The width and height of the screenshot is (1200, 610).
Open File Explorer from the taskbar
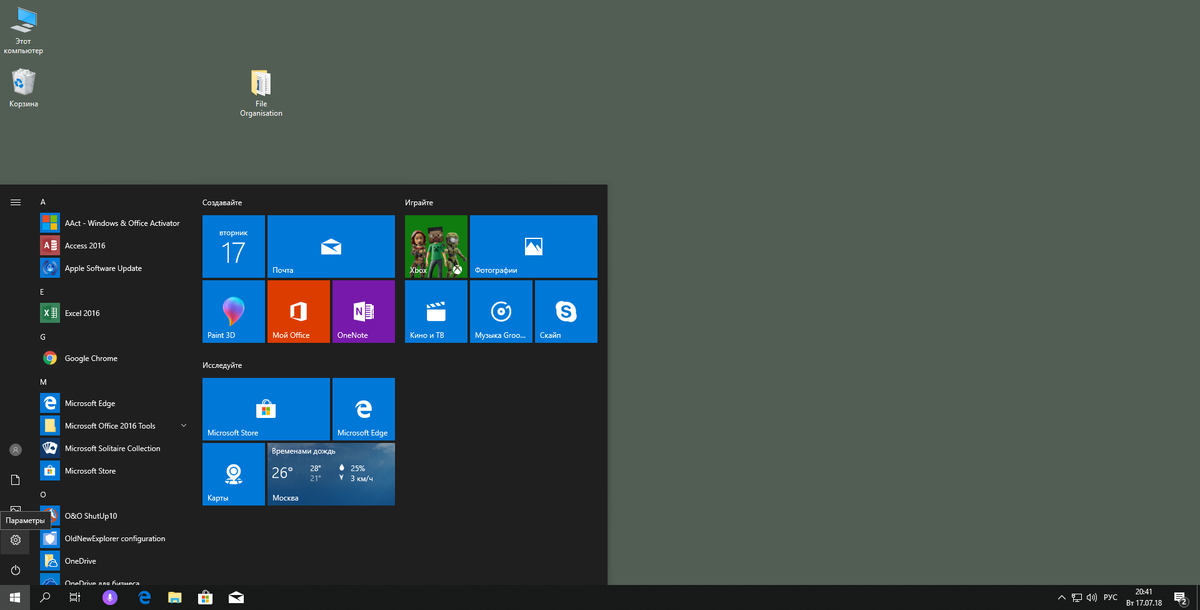[x=175, y=598]
